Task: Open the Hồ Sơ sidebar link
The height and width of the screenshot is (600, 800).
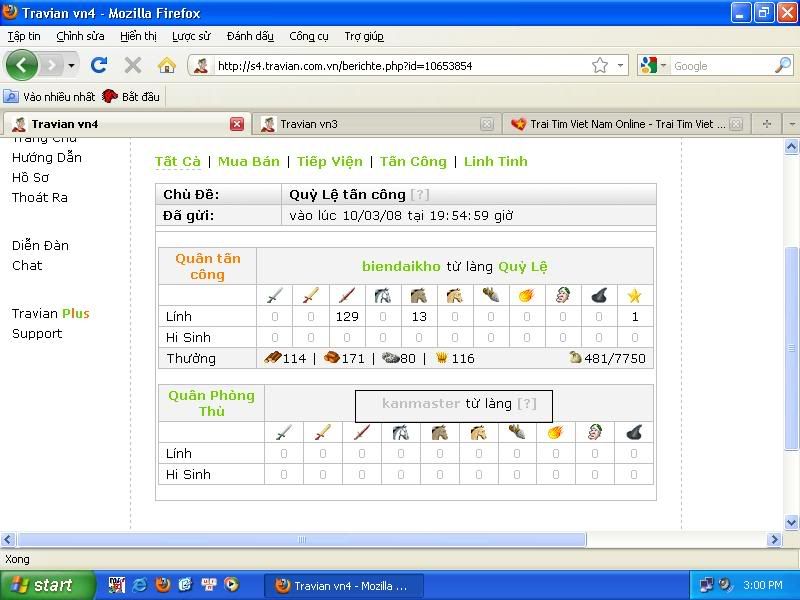Action: click(31, 178)
